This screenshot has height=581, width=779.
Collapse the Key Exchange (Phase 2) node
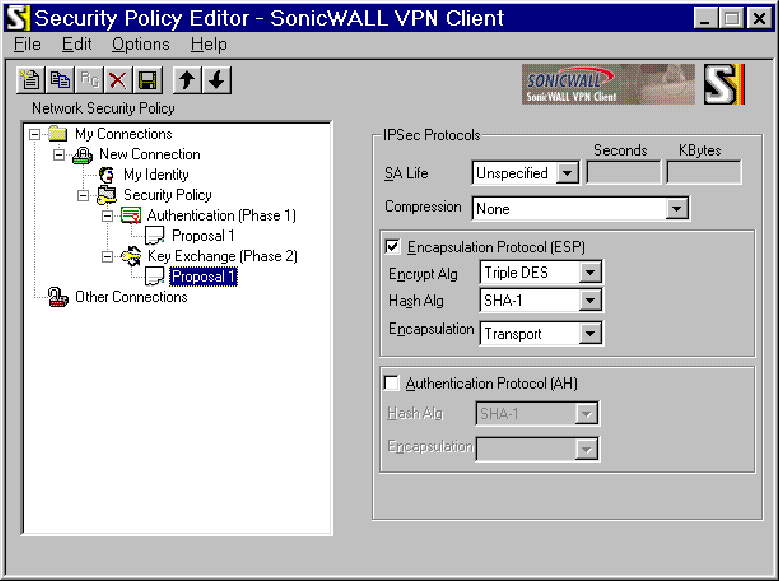[107, 257]
